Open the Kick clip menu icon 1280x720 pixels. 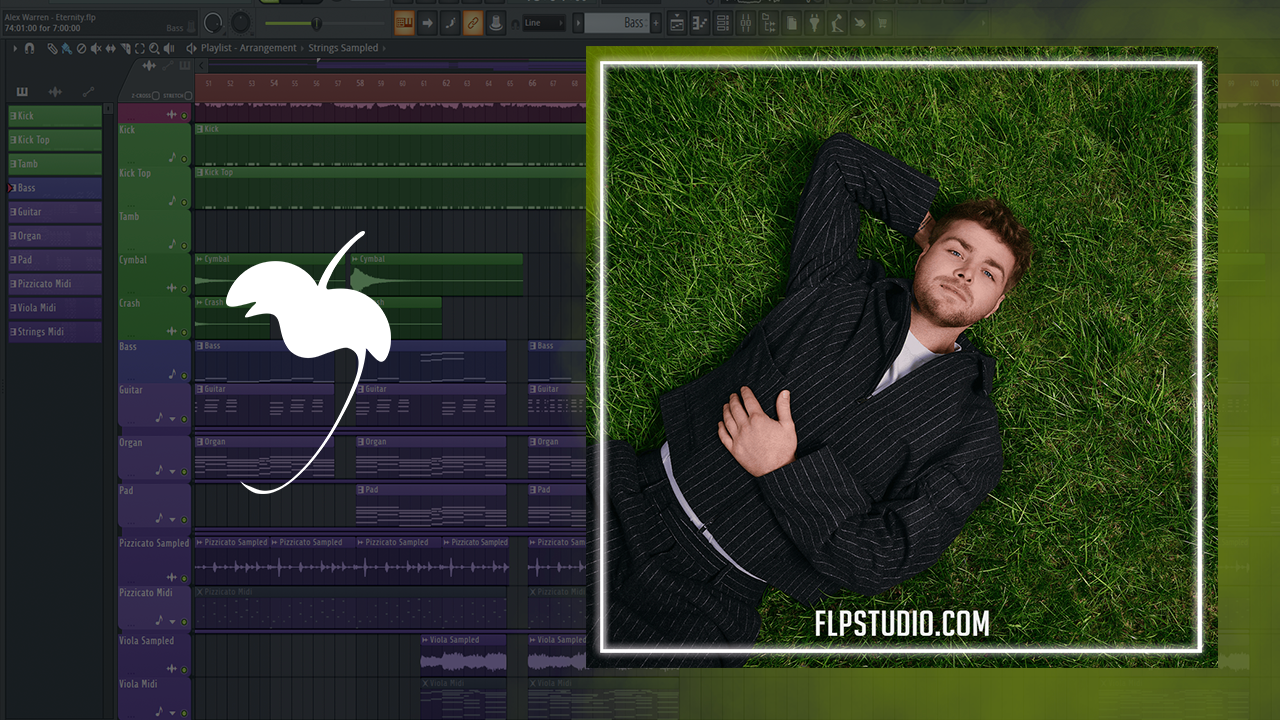point(200,129)
